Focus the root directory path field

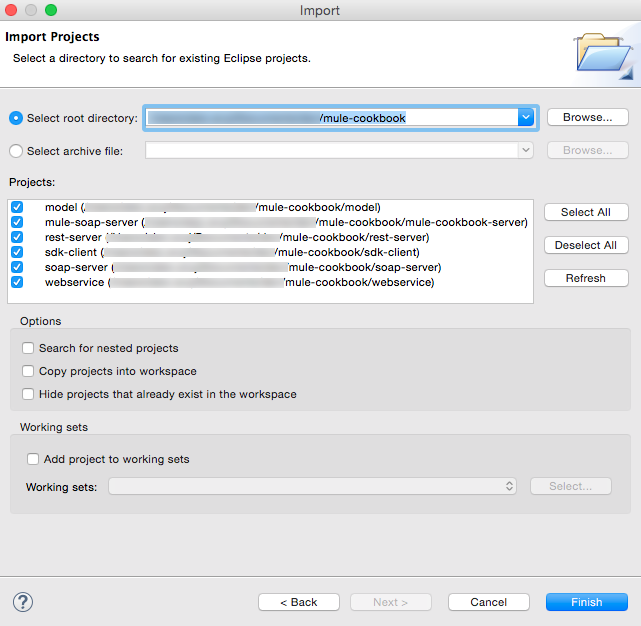(332, 118)
